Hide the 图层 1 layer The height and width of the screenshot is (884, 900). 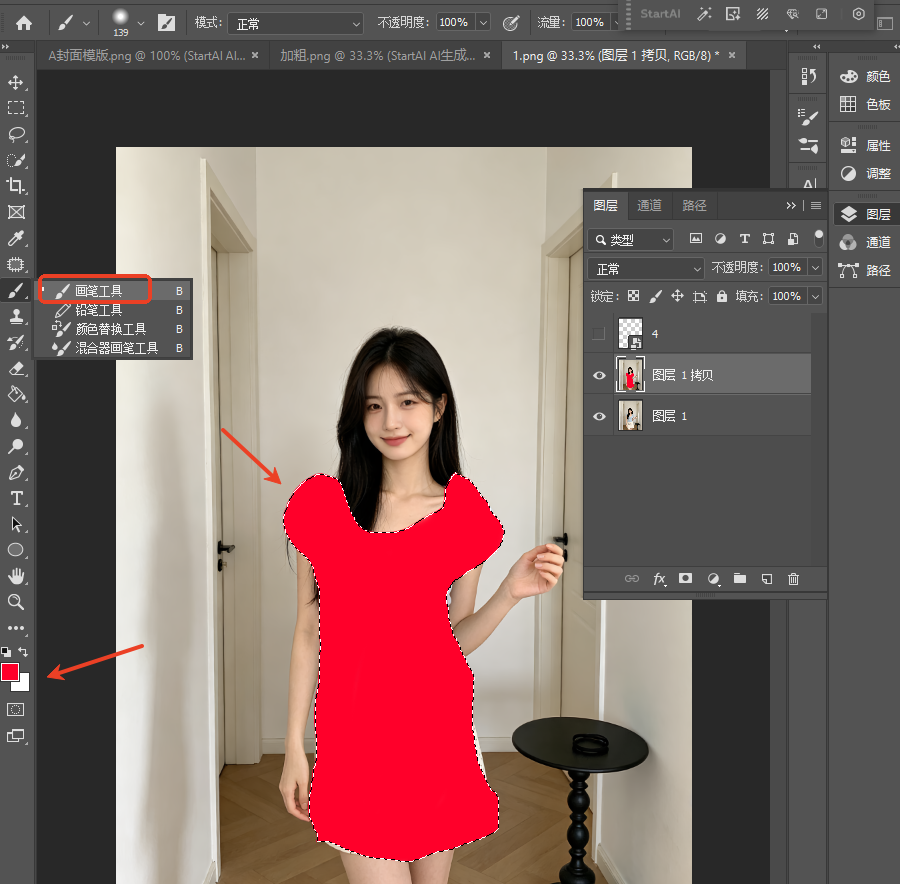pos(599,416)
